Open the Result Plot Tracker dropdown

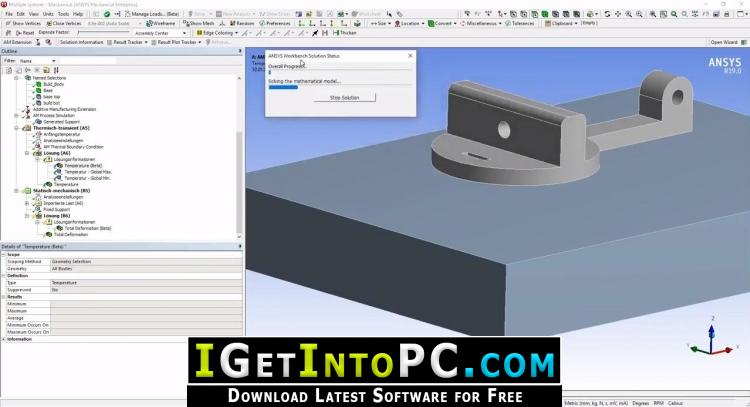[176, 42]
